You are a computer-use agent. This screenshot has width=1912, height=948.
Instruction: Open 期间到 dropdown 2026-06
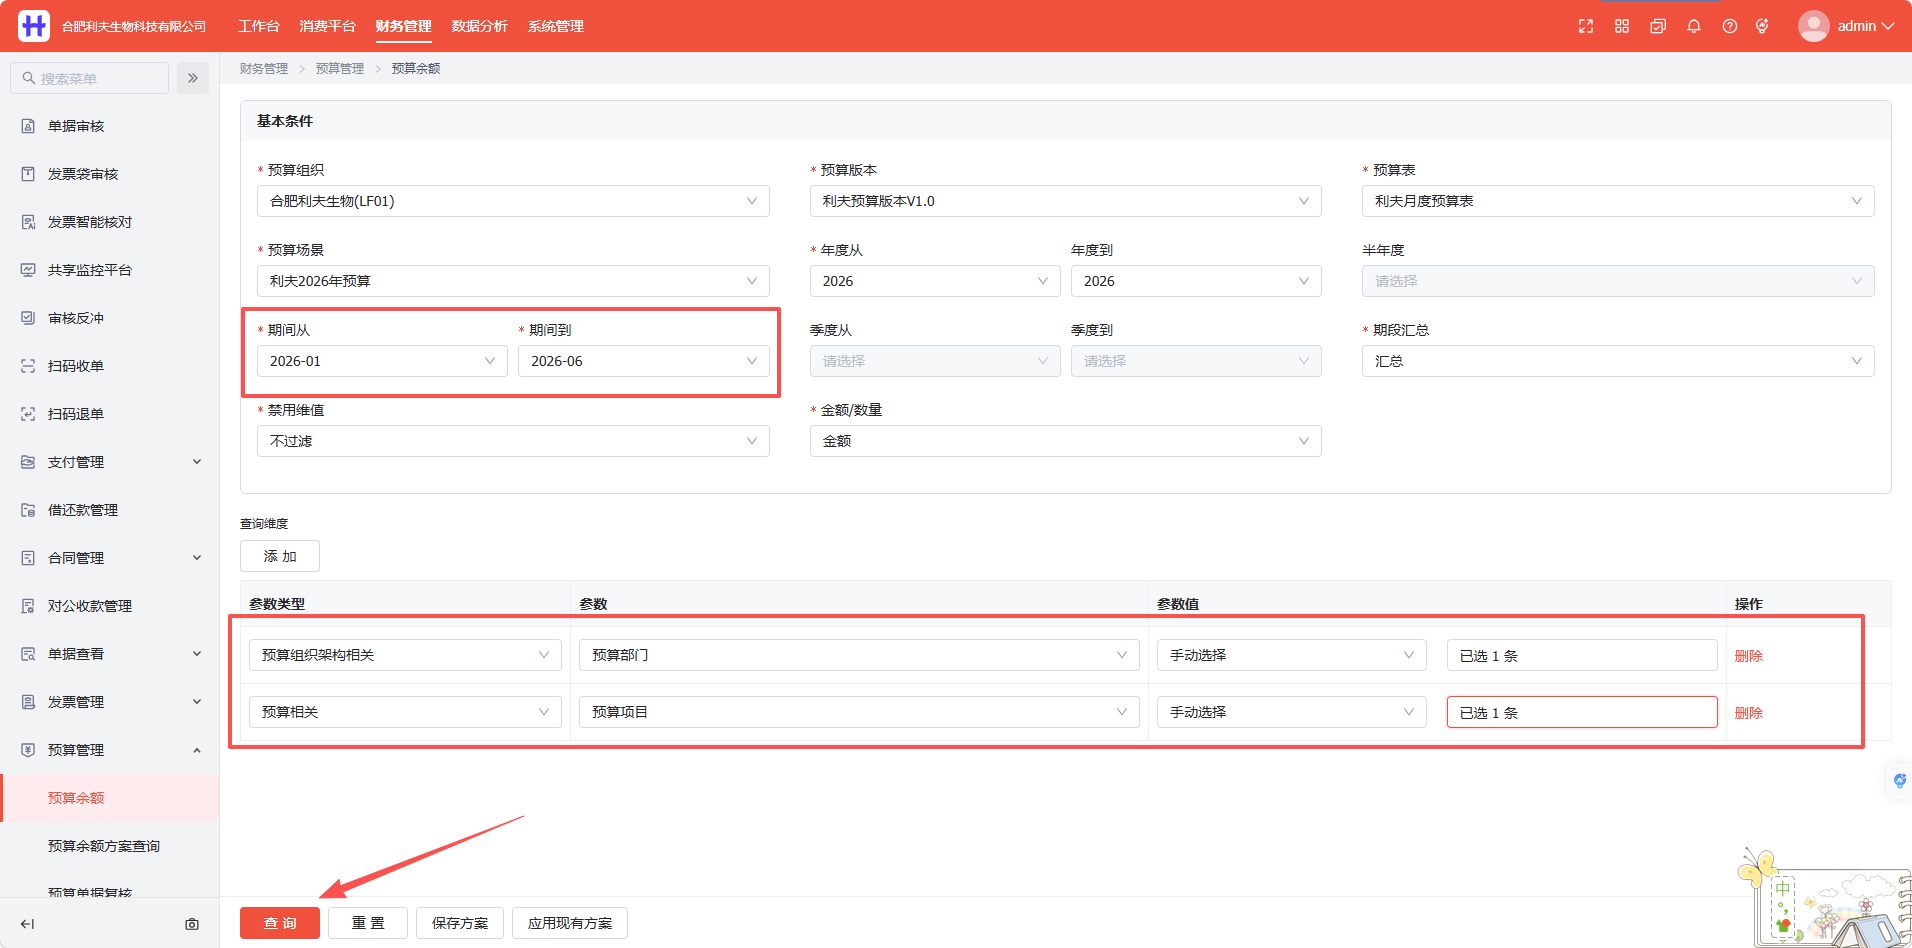pos(644,361)
